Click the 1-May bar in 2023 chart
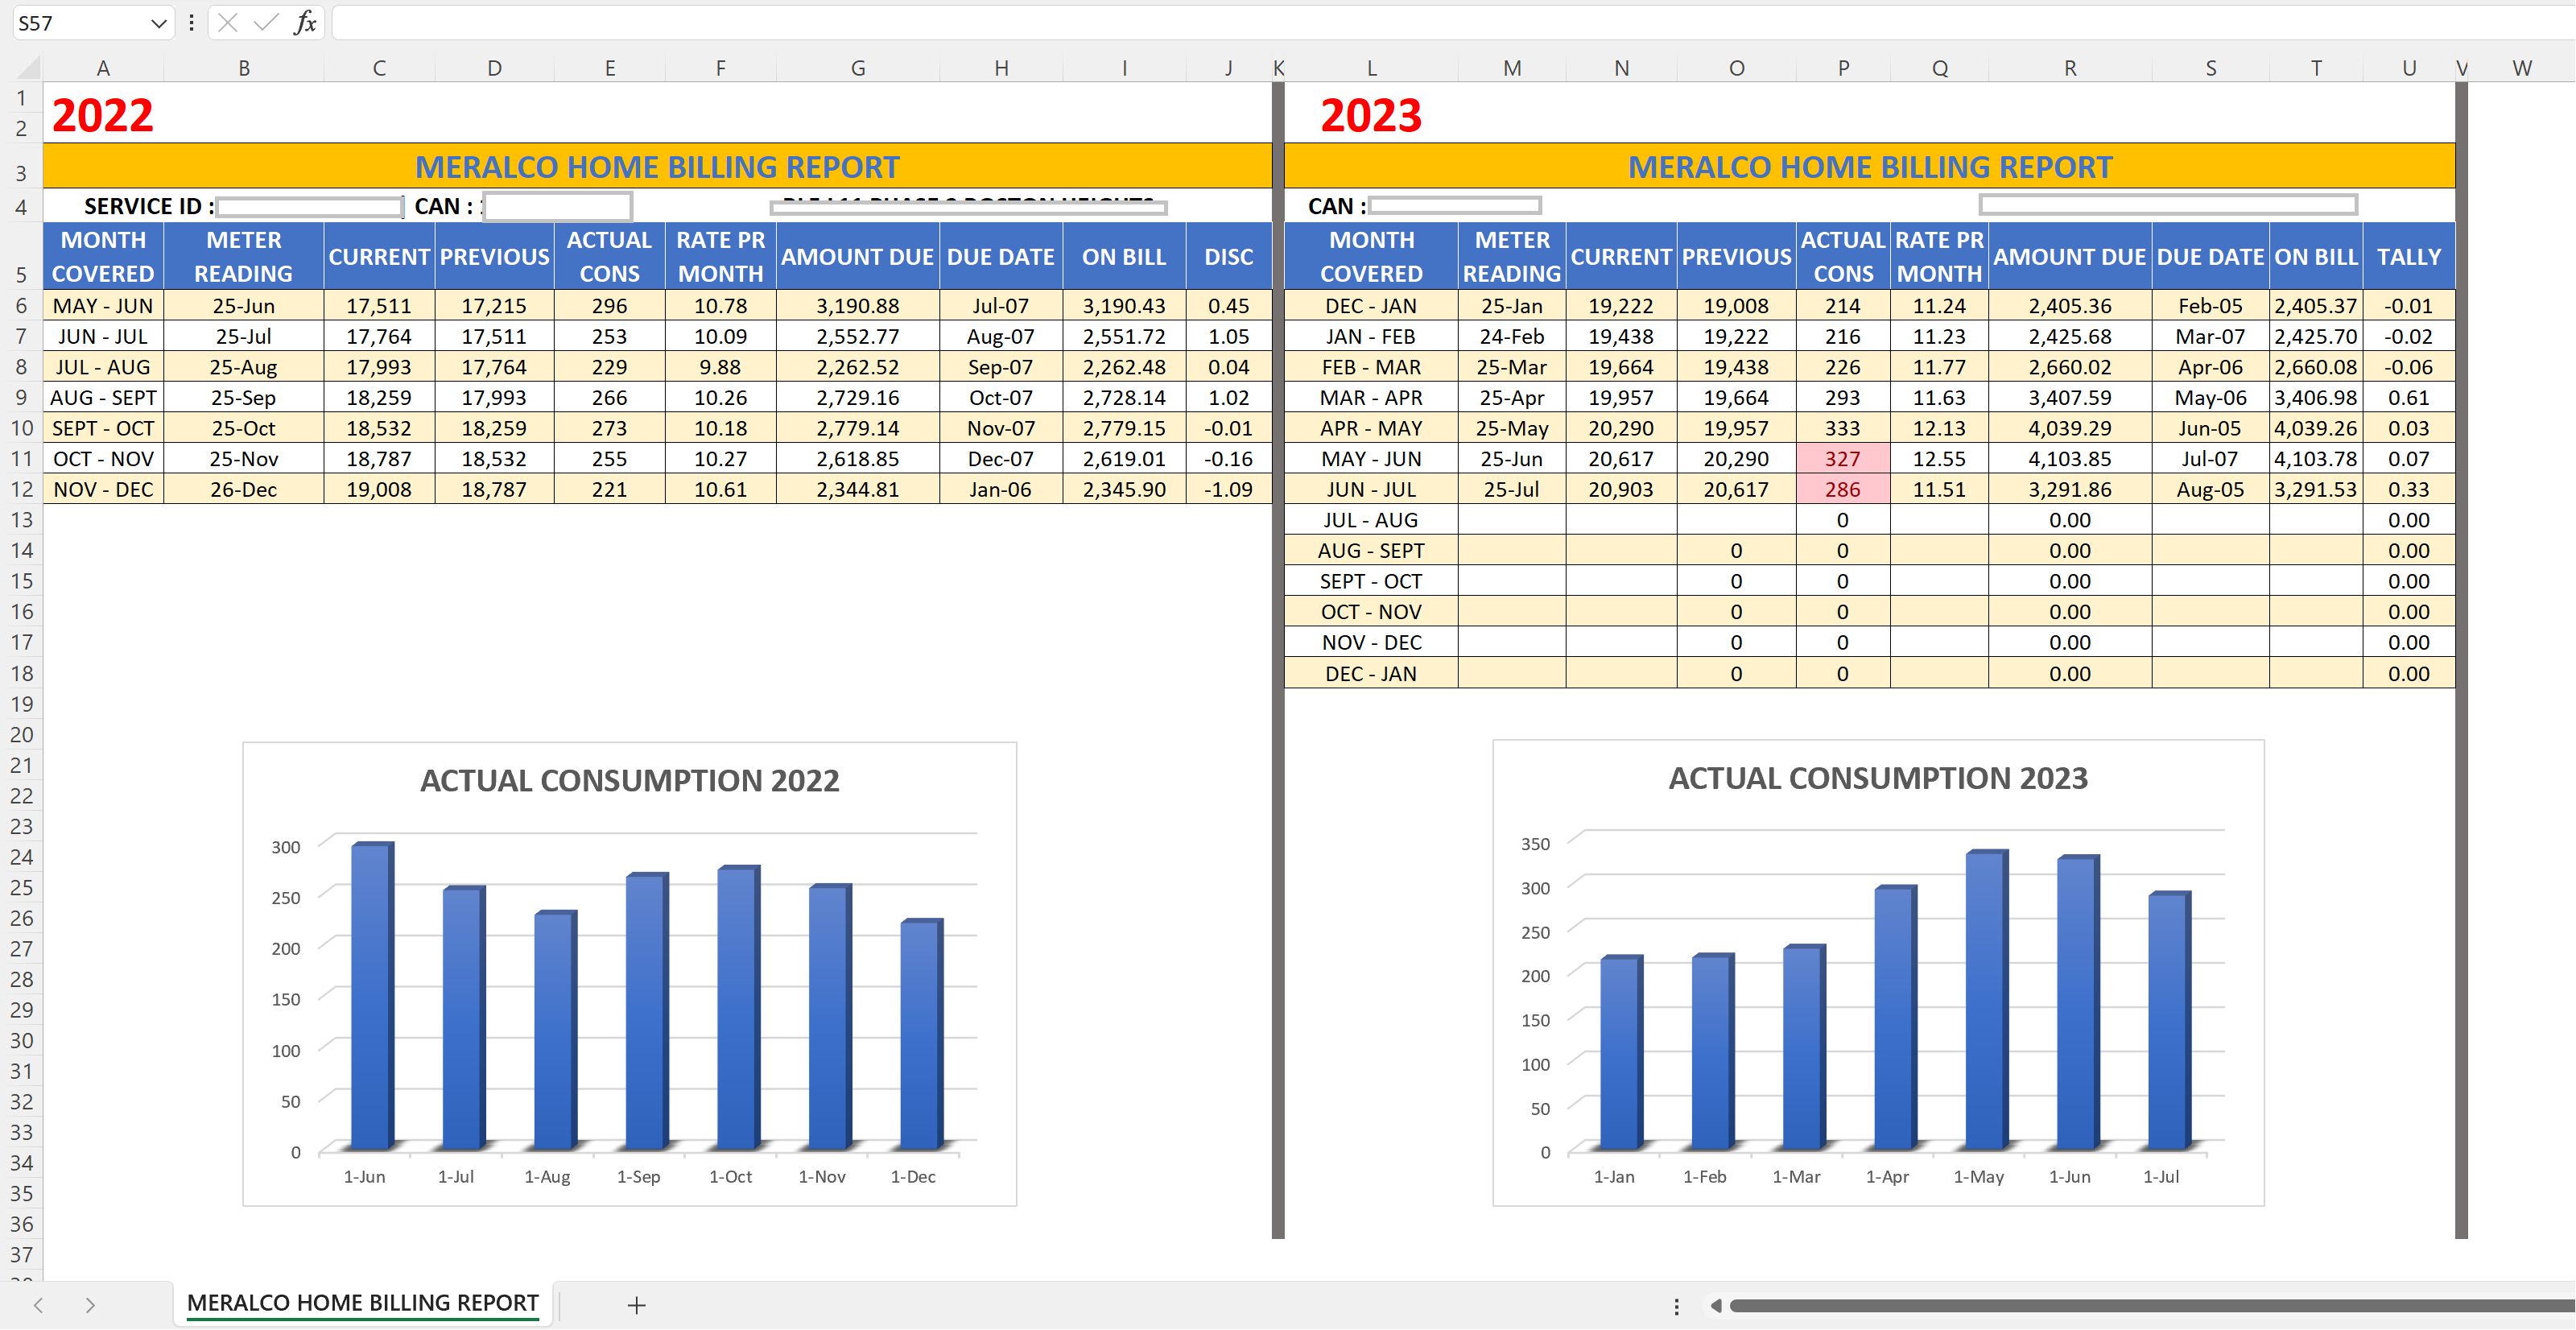 [x=1984, y=1000]
